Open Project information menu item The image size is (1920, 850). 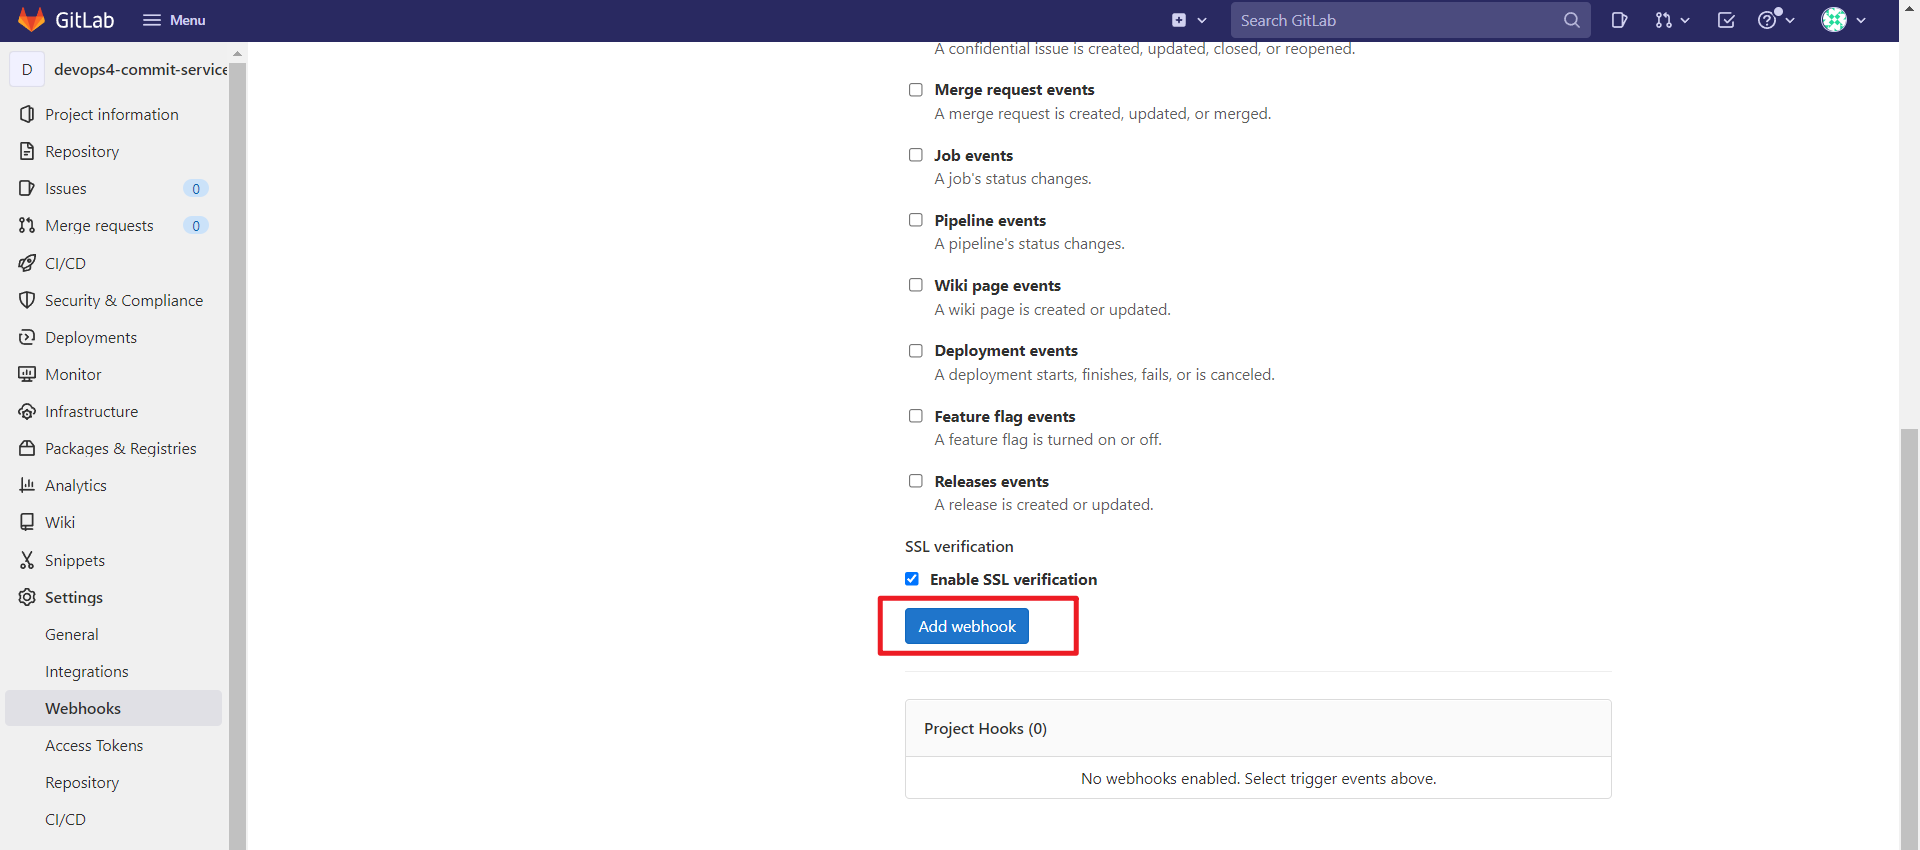coord(113,114)
